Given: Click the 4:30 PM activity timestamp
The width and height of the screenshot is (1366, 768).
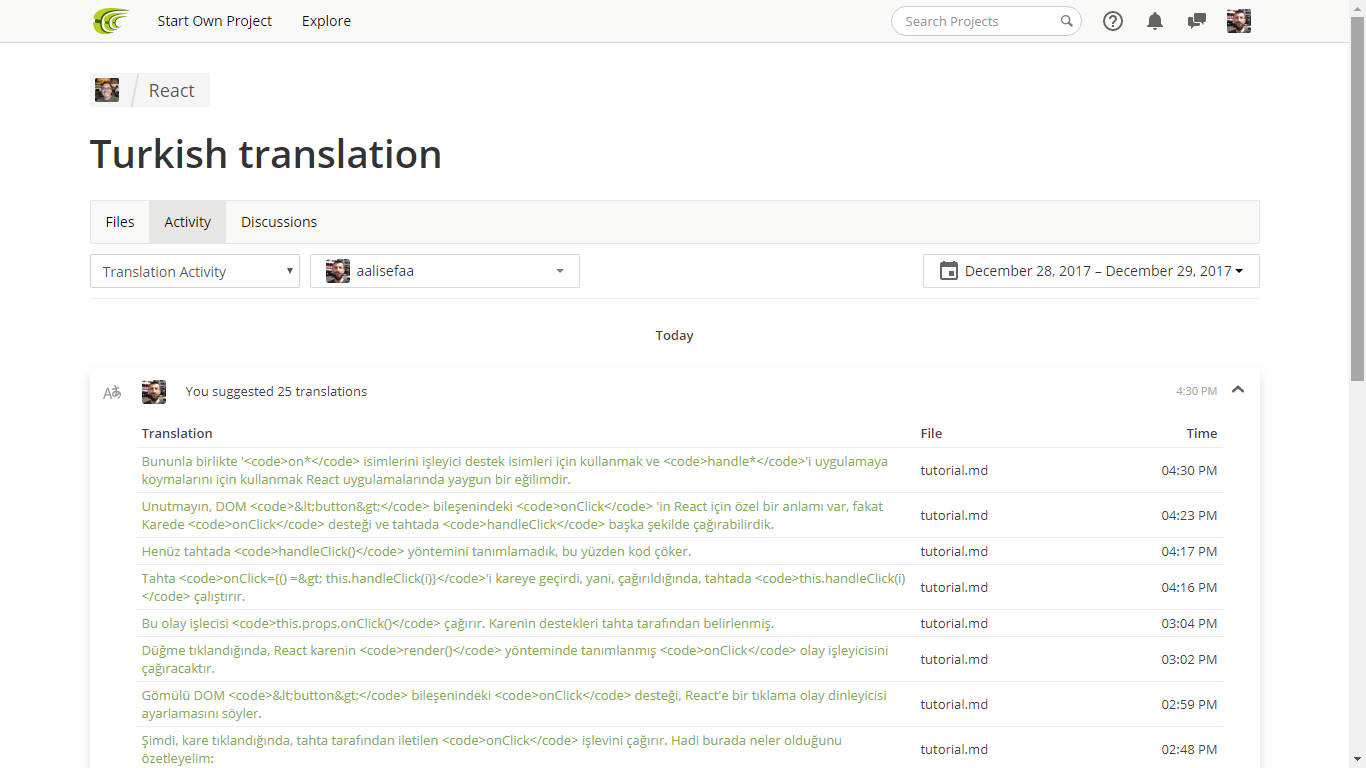Looking at the screenshot, I should click(1196, 391).
